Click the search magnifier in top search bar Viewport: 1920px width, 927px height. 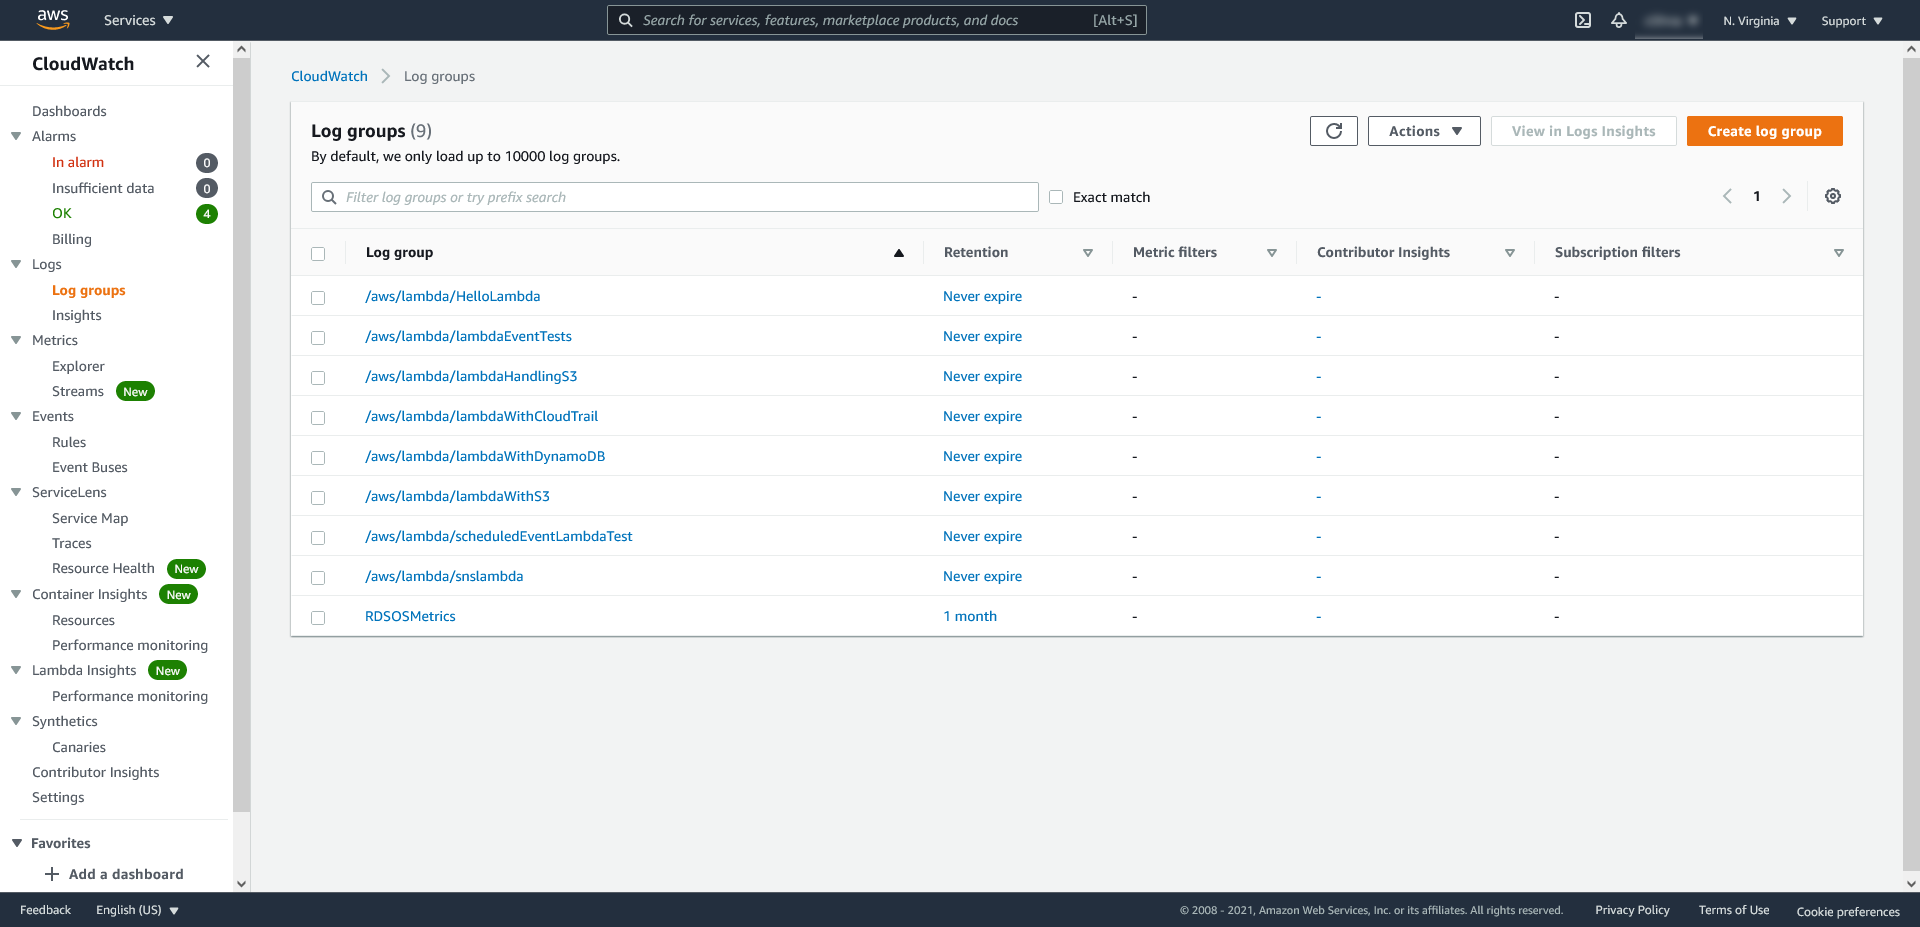point(625,20)
